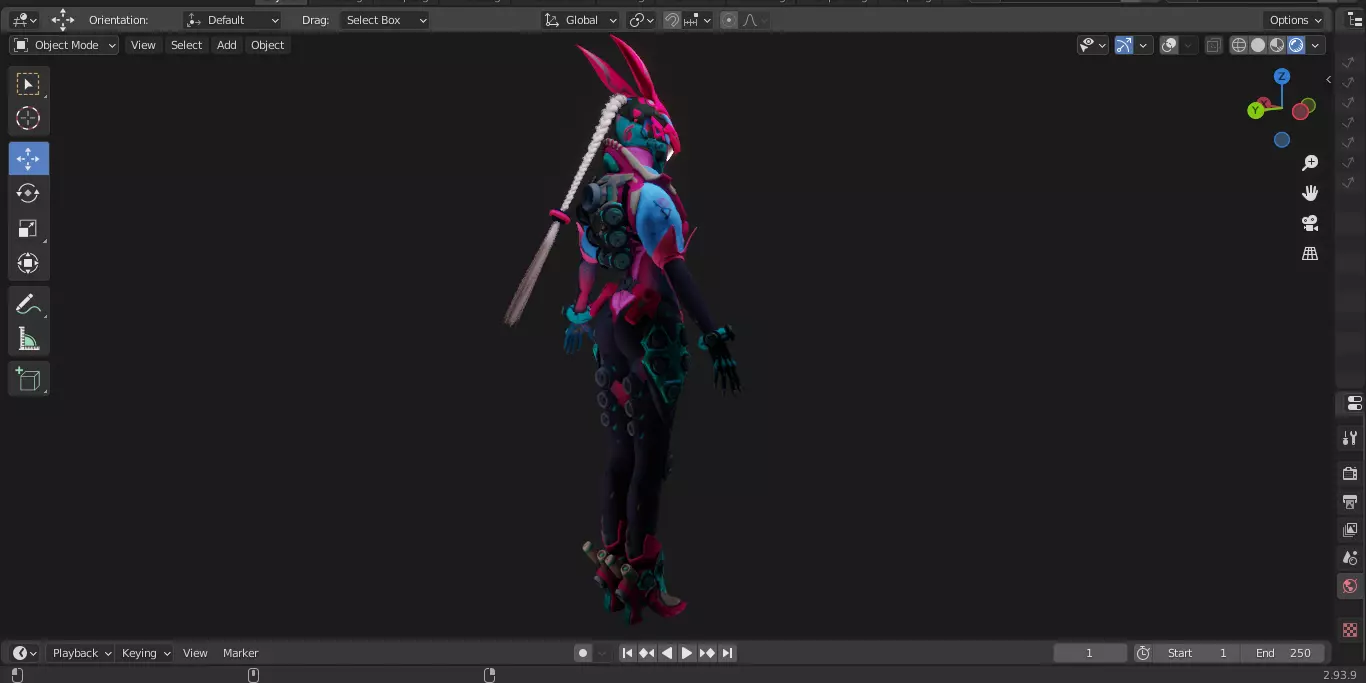
Task: Open the Orientation Default dropdown
Action: pos(233,20)
